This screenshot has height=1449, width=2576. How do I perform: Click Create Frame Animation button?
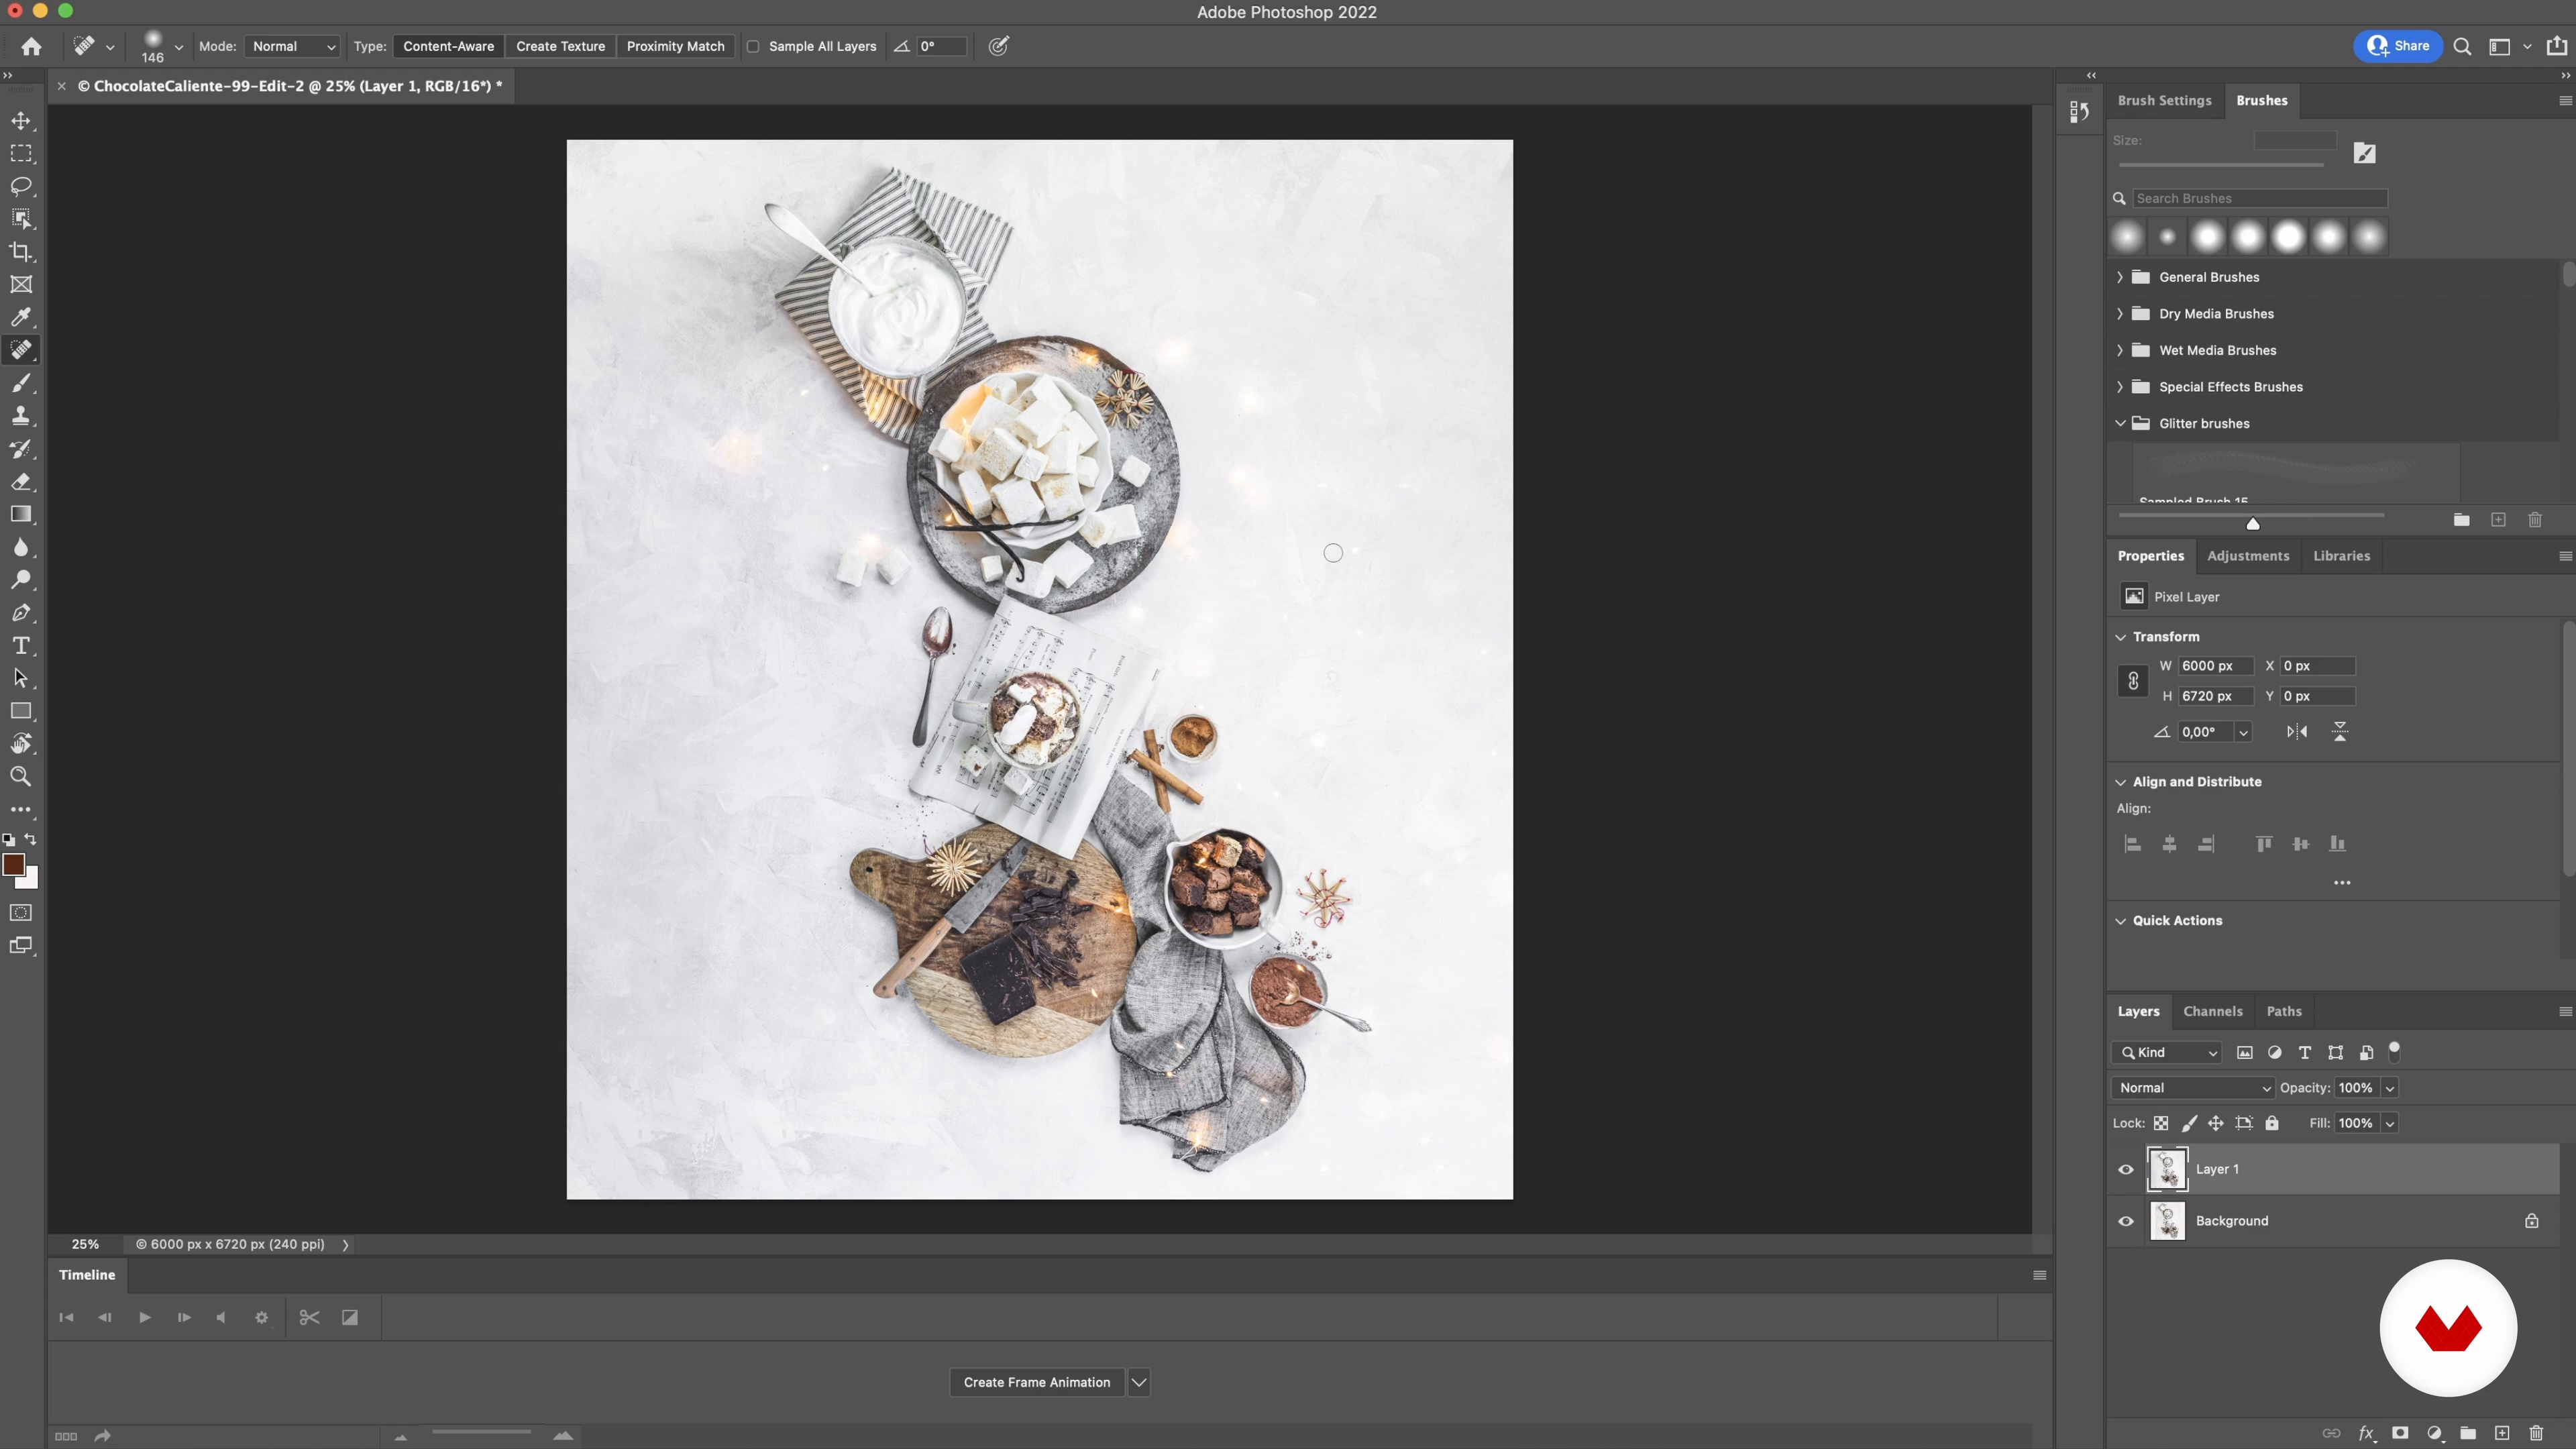[x=1036, y=1382]
